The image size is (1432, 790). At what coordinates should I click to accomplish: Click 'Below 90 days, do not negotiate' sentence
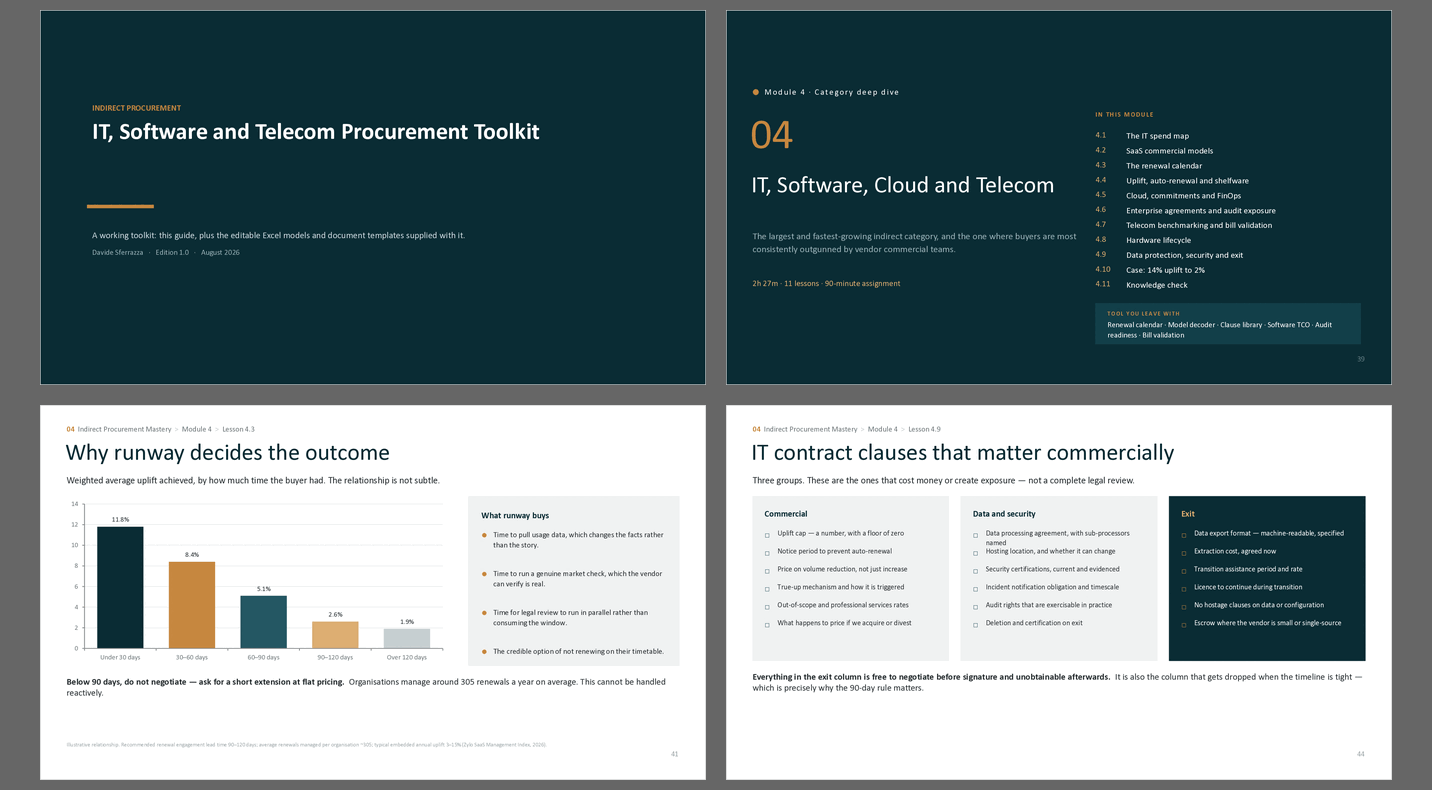click(x=205, y=682)
